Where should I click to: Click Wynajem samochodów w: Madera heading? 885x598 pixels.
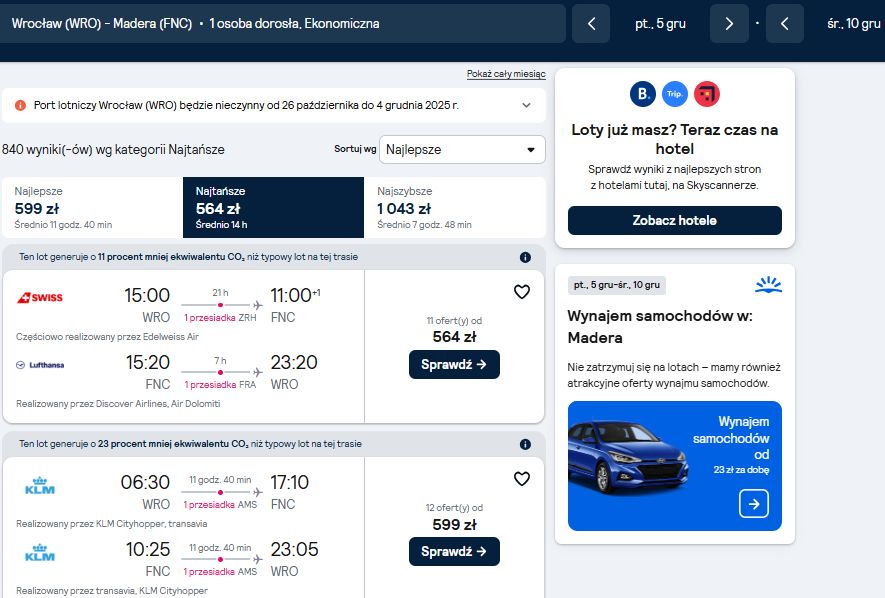click(x=660, y=327)
